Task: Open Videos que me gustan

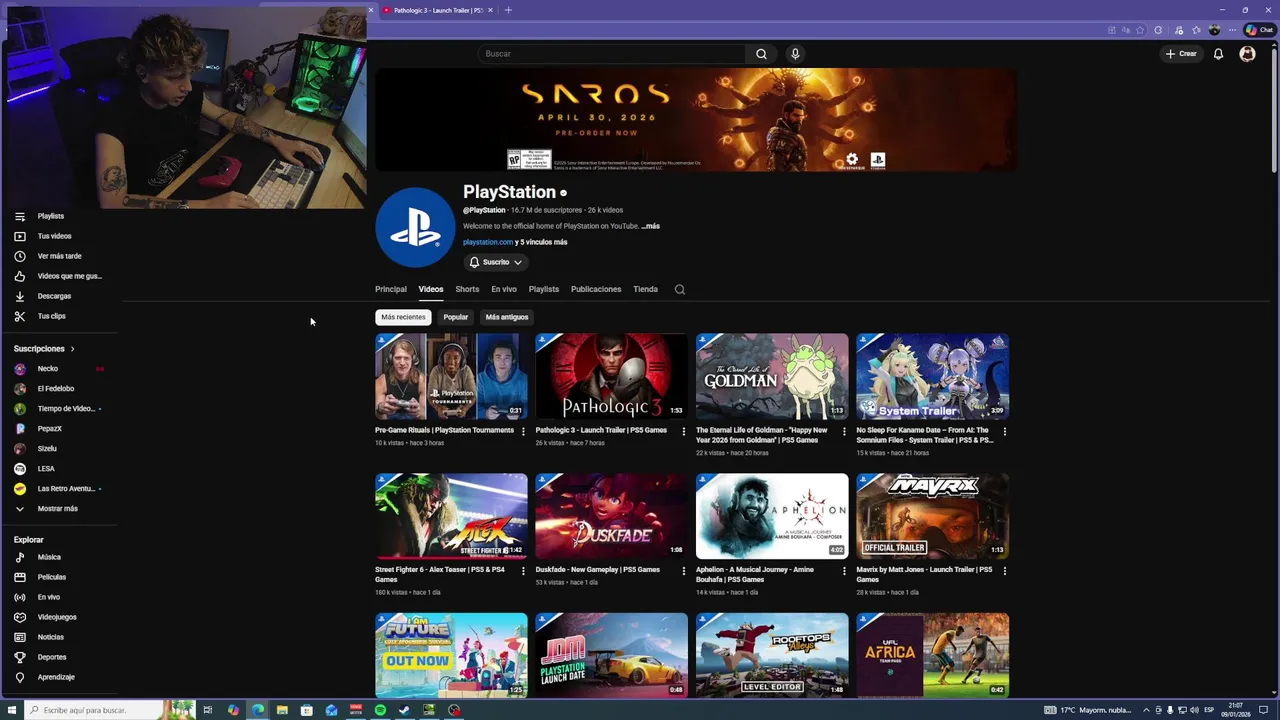Action: click(60, 276)
